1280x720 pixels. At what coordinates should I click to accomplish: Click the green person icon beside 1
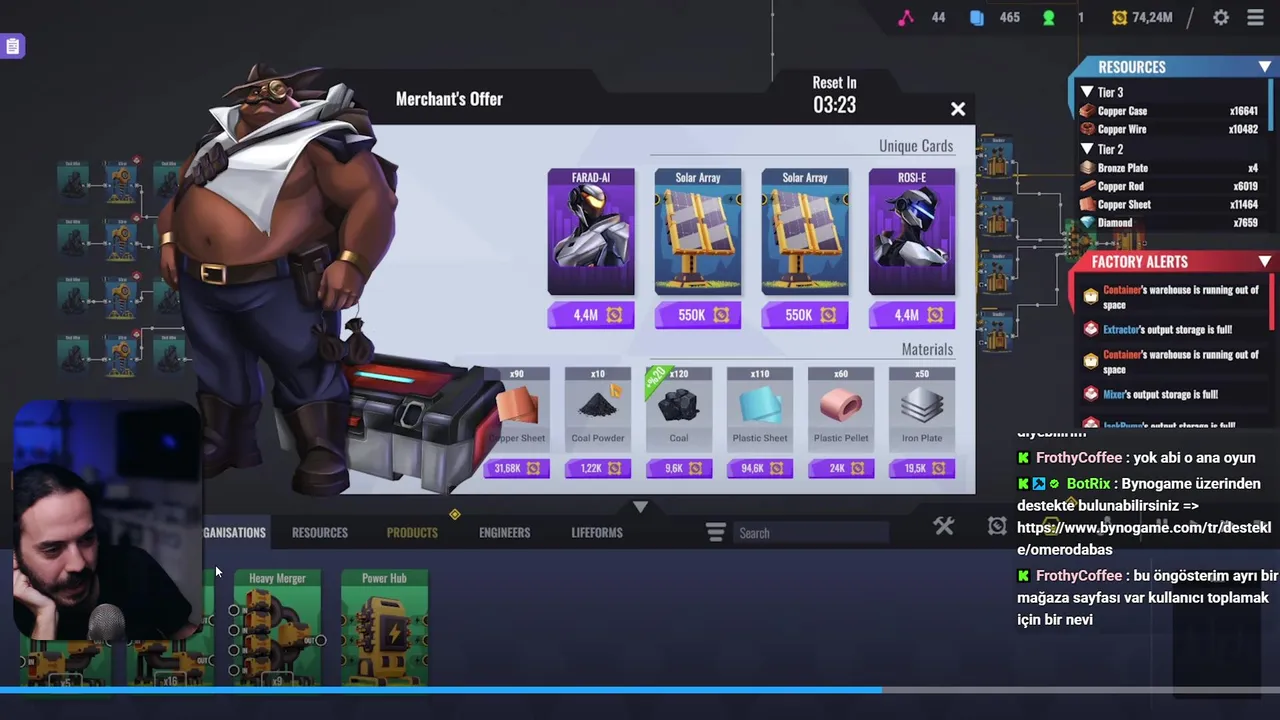[x=1048, y=17]
